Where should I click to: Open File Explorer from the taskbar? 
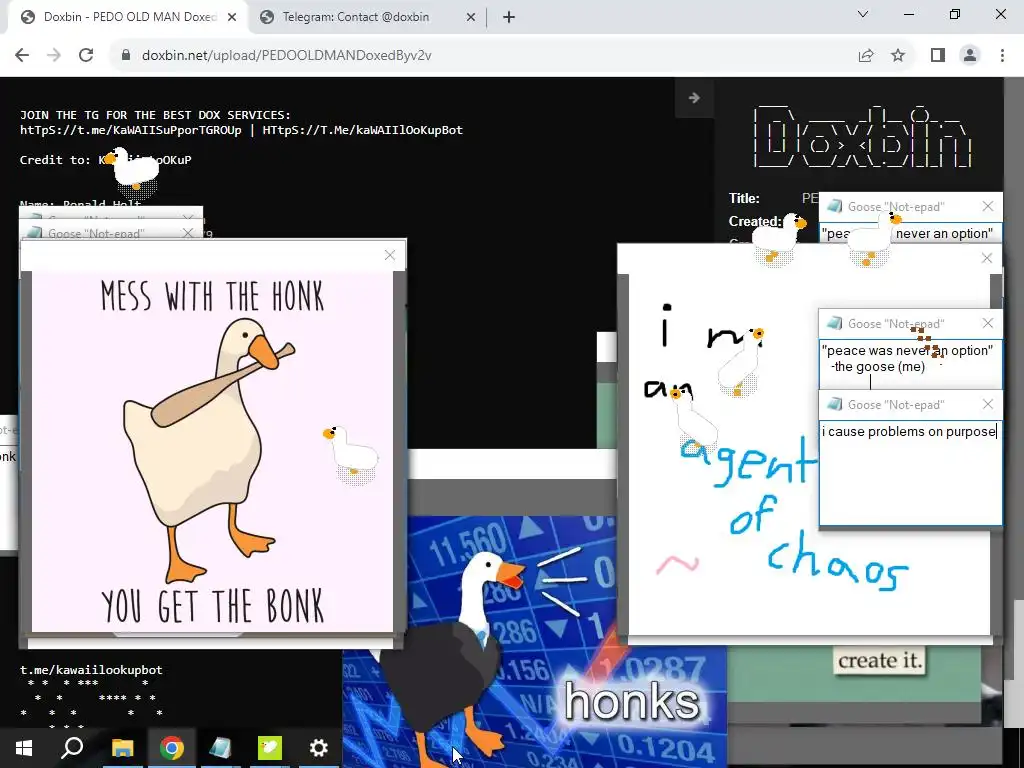click(x=122, y=748)
